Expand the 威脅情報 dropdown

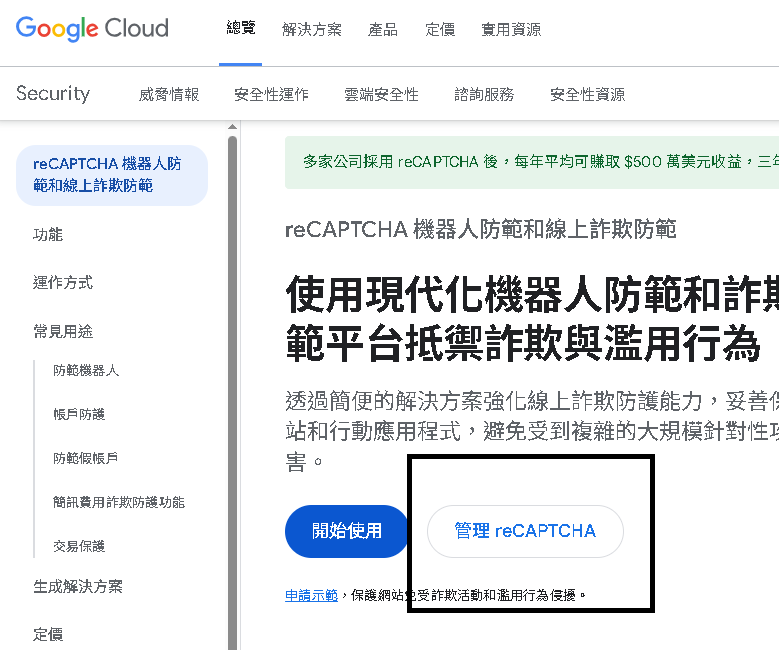click(169, 95)
